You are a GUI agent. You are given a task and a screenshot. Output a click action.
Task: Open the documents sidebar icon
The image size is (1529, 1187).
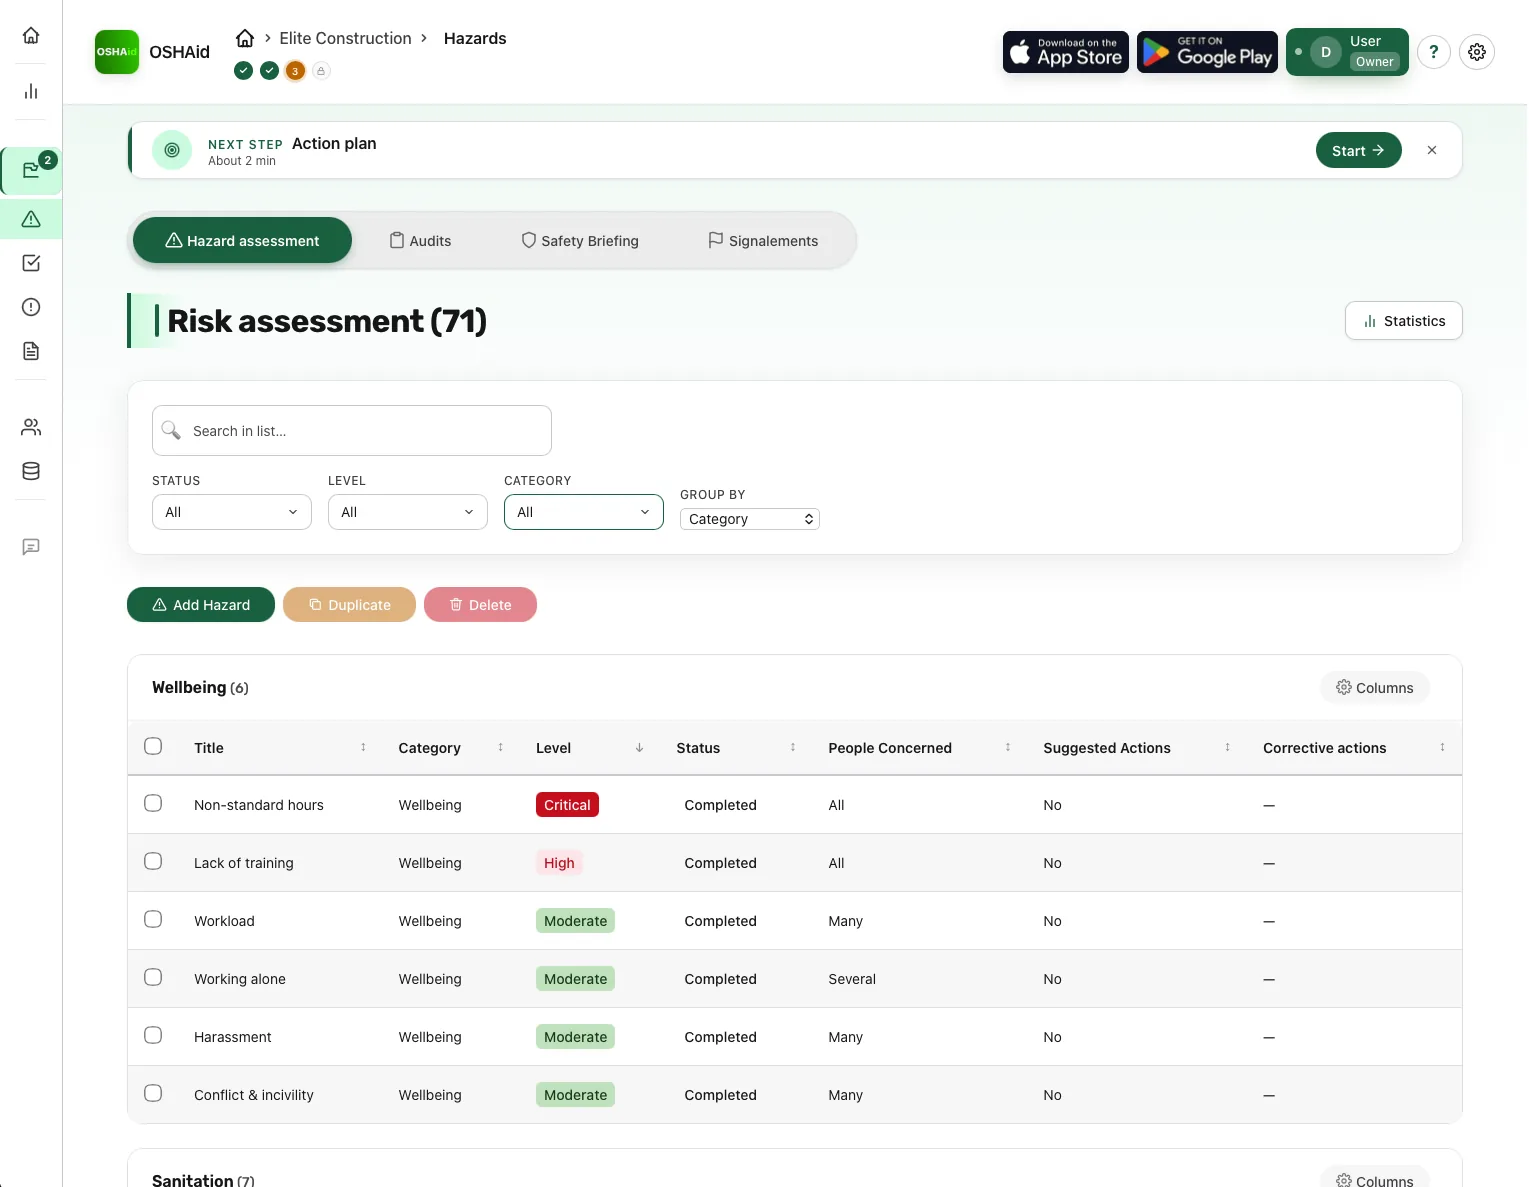(31, 351)
